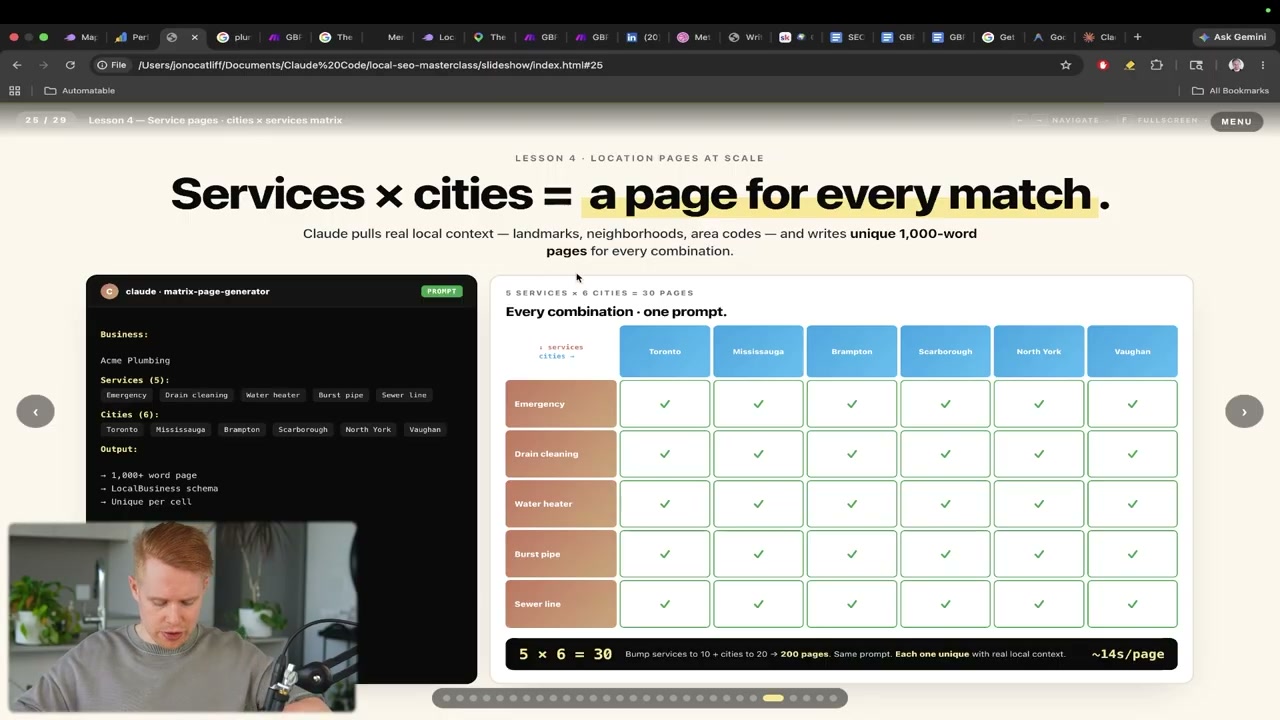Open Chrome's three-dot menu
Image resolution: width=1280 pixels, height=720 pixels.
[1263, 65]
